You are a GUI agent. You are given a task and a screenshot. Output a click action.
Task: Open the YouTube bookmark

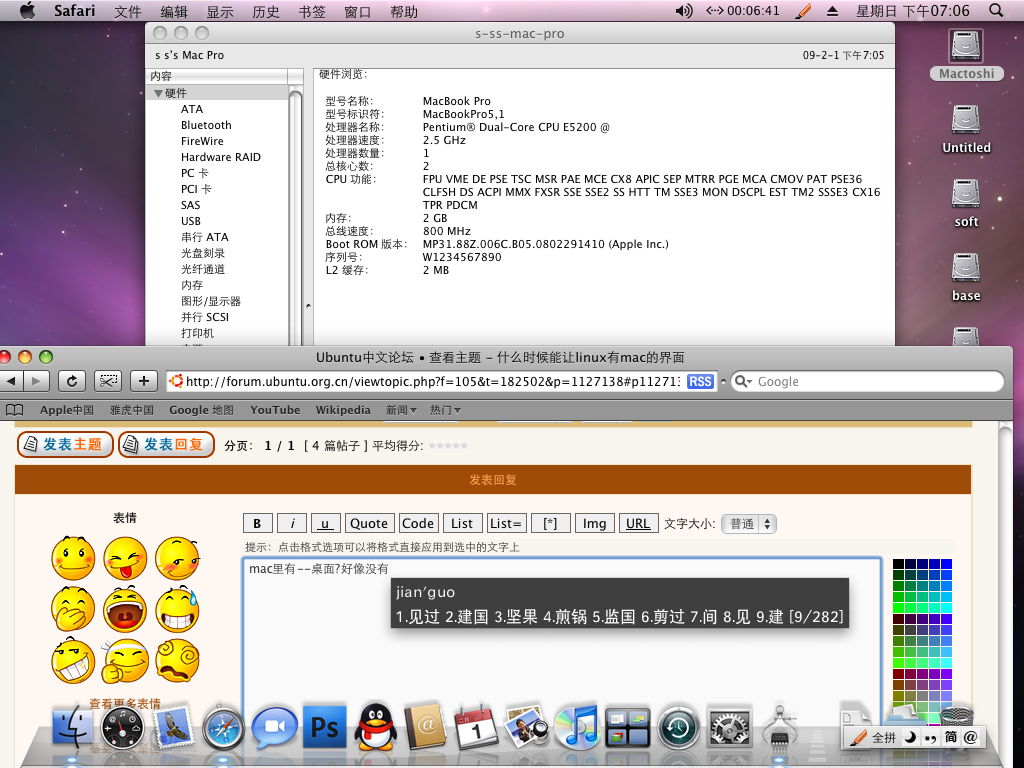point(275,410)
